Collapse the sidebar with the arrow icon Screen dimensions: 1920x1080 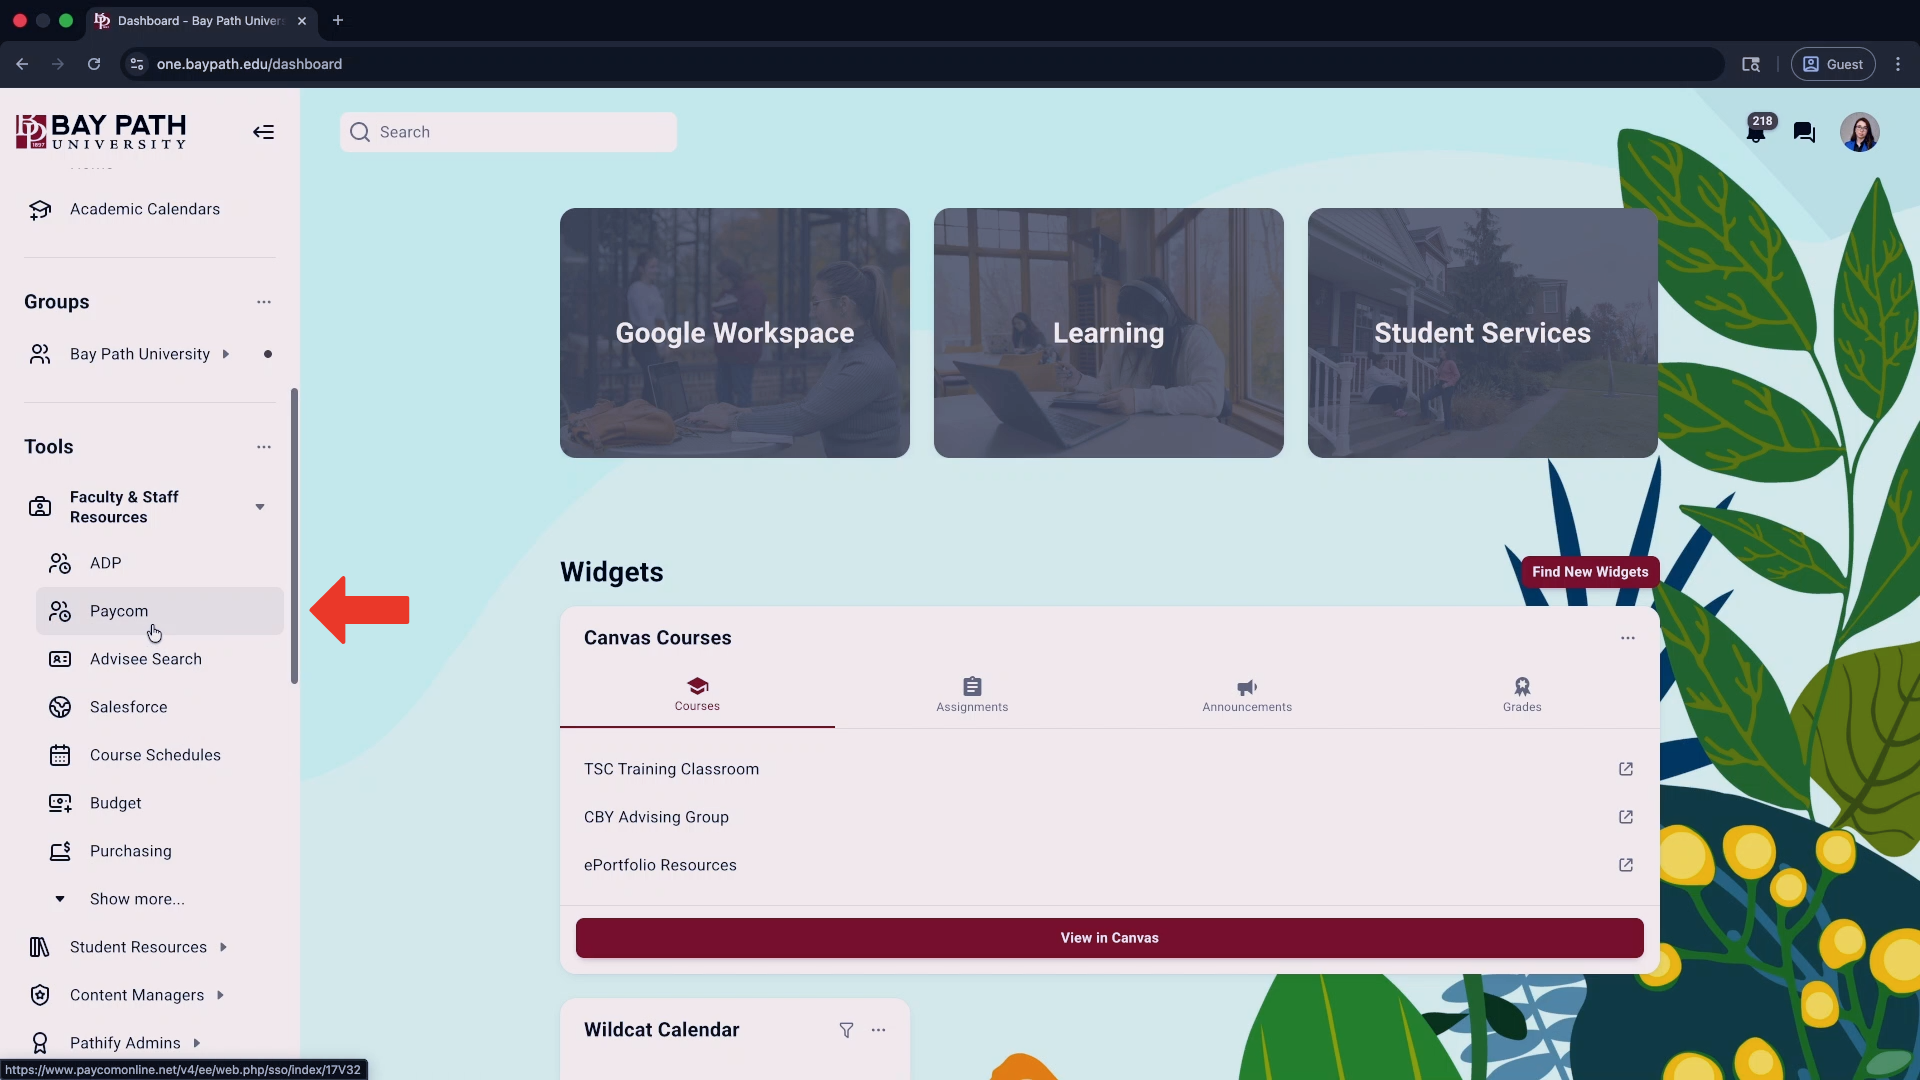pyautogui.click(x=263, y=132)
